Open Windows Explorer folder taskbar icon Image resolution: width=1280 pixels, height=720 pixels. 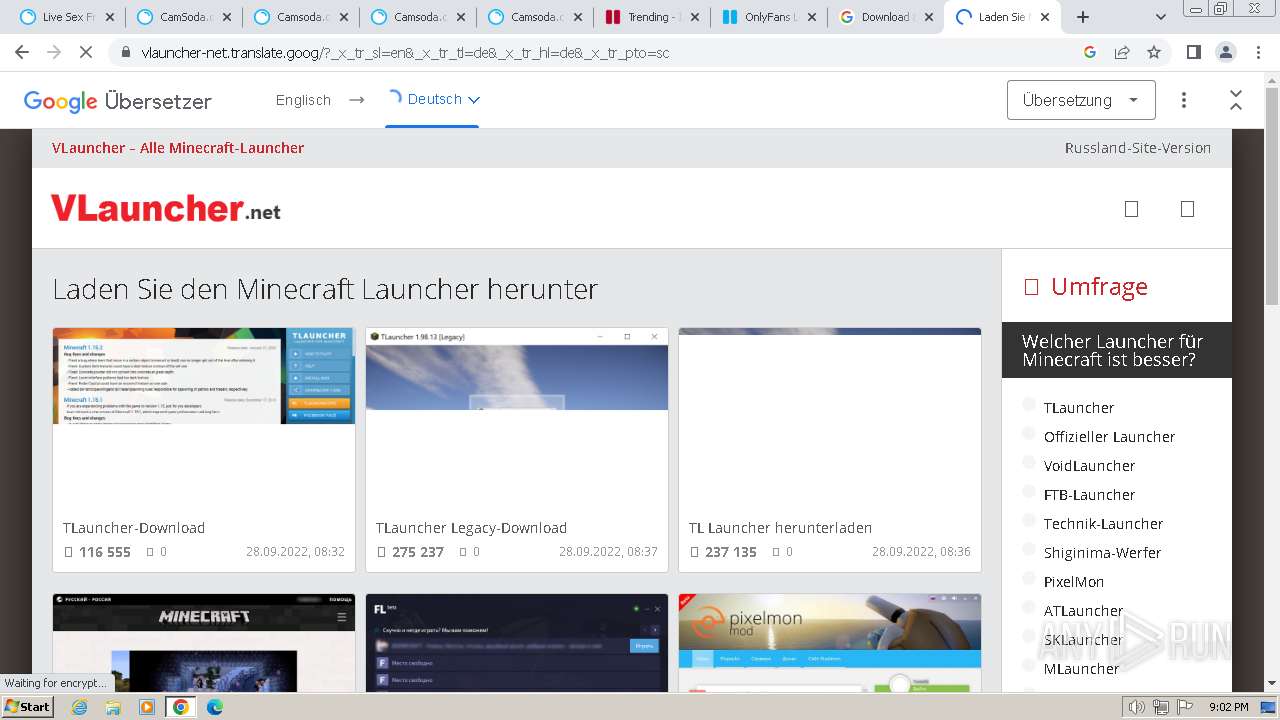[113, 707]
